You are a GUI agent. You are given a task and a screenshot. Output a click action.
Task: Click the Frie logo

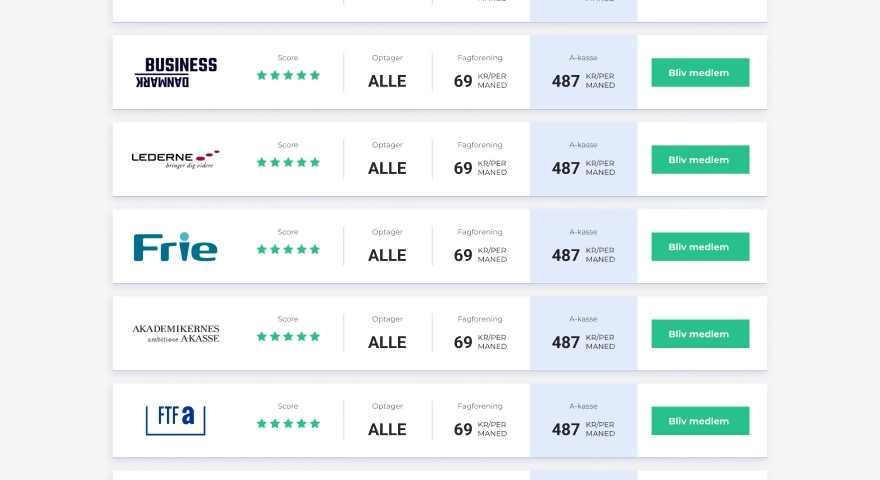pos(175,247)
